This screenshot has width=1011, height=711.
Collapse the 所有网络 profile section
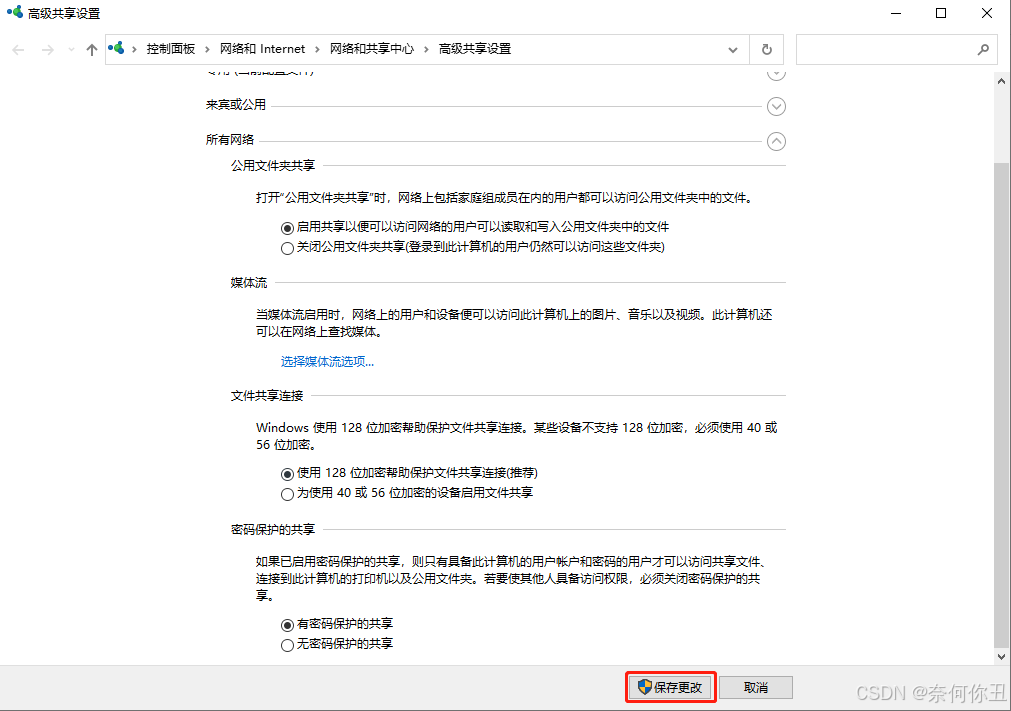tap(776, 141)
